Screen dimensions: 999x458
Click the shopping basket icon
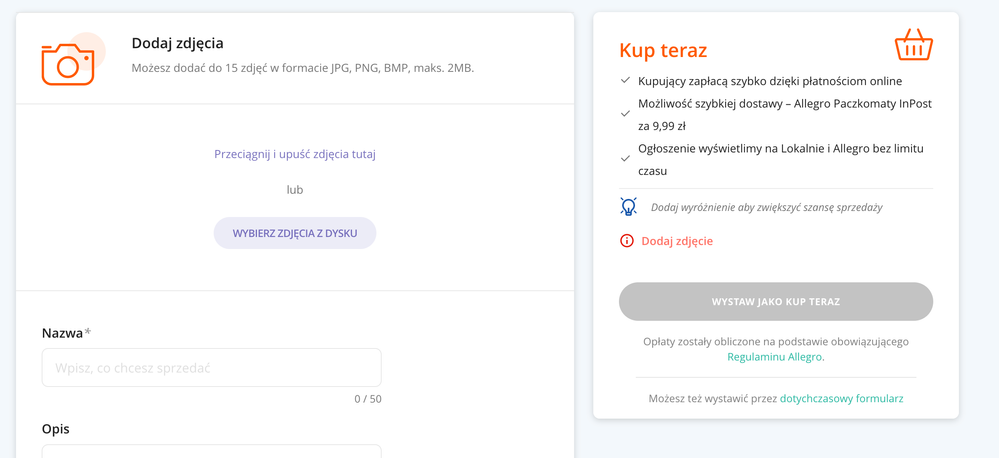(914, 46)
